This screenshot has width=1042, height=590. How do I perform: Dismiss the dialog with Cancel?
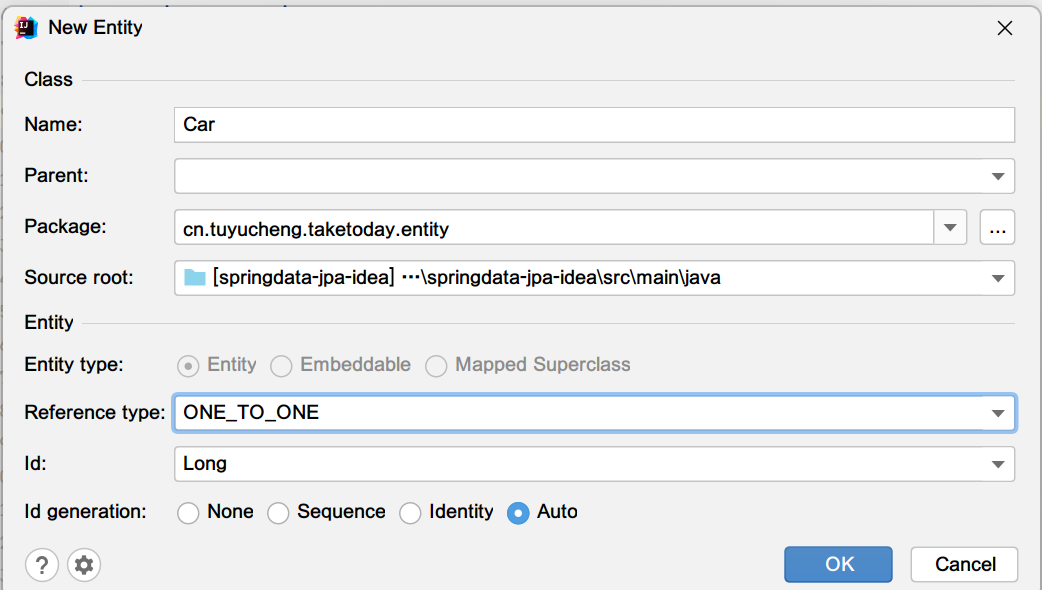click(x=963, y=564)
